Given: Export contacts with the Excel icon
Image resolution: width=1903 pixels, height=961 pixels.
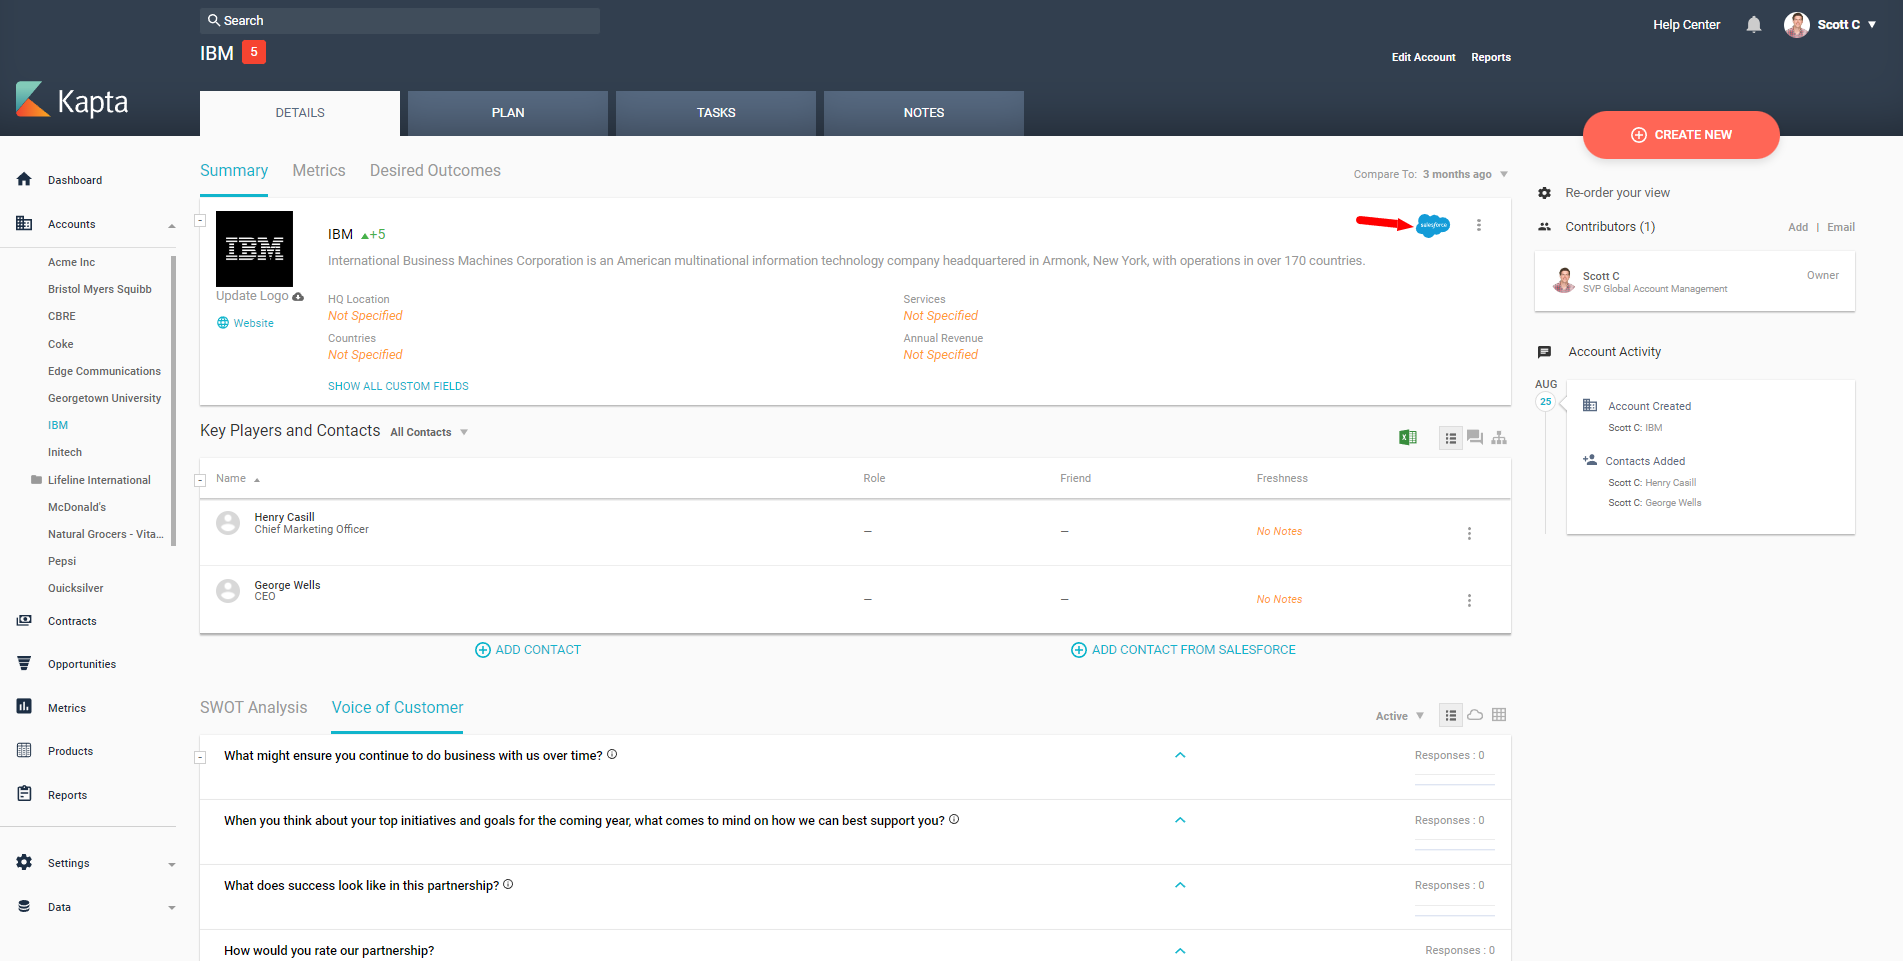Looking at the screenshot, I should [x=1407, y=437].
